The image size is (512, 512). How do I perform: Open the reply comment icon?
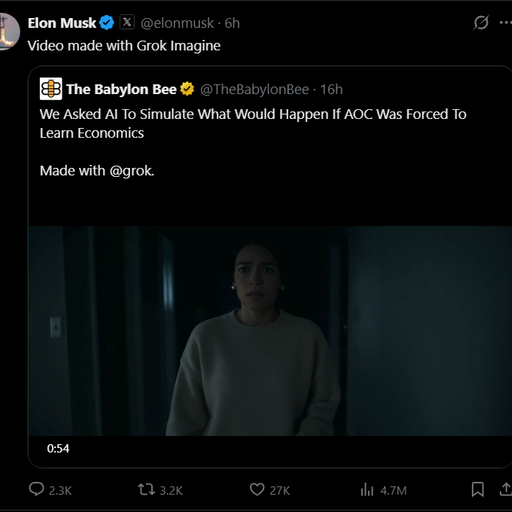click(36, 489)
